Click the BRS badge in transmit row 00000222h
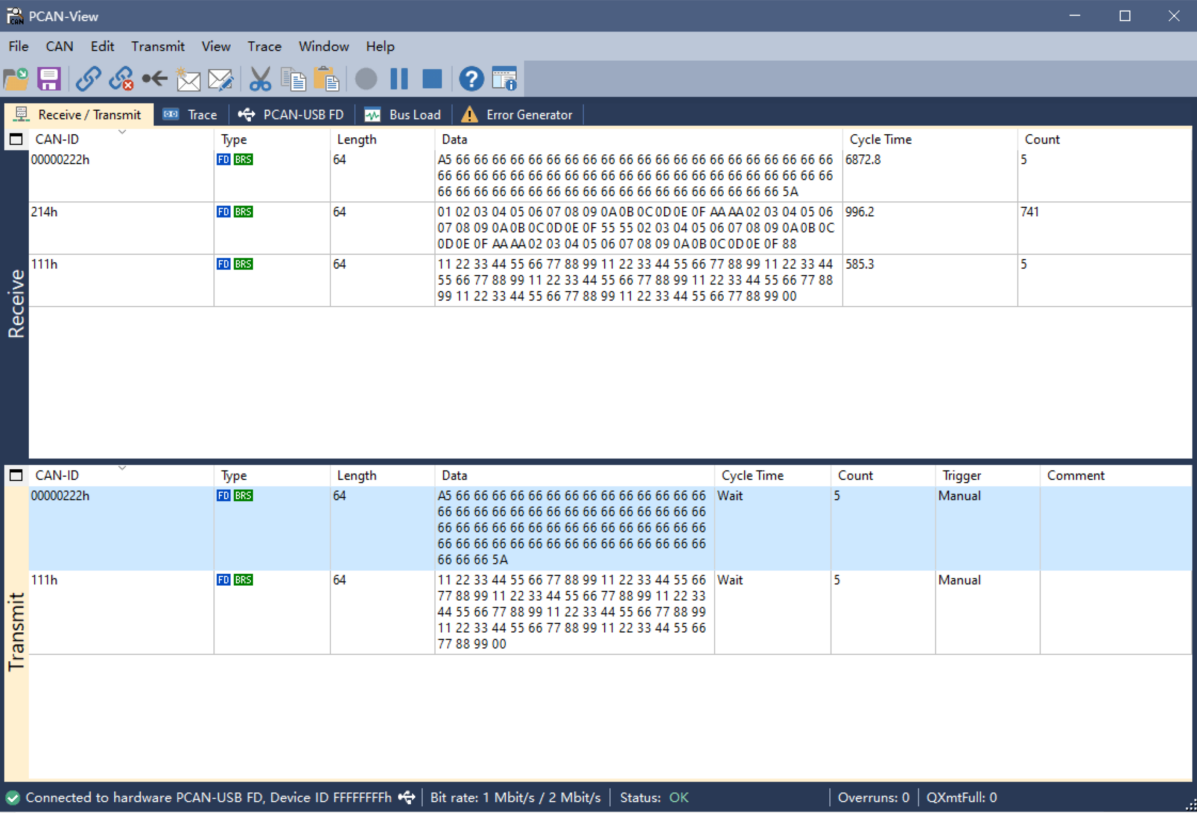The height and width of the screenshot is (813, 1197). [244, 495]
